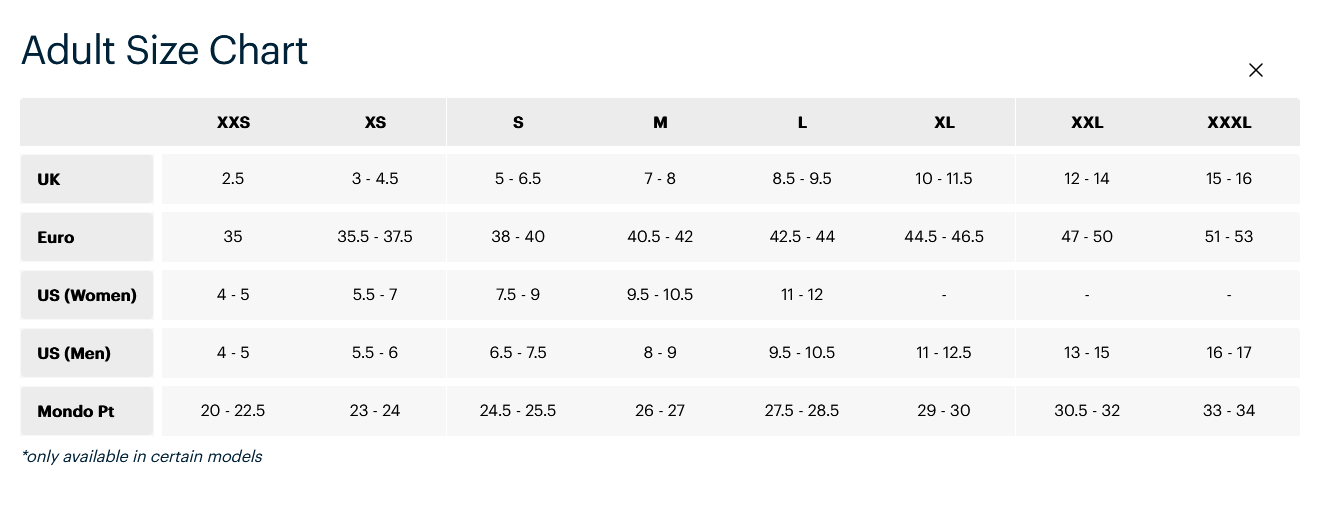Click the UK row label
Image resolution: width=1327 pixels, height=511 pixels.
(x=49, y=180)
